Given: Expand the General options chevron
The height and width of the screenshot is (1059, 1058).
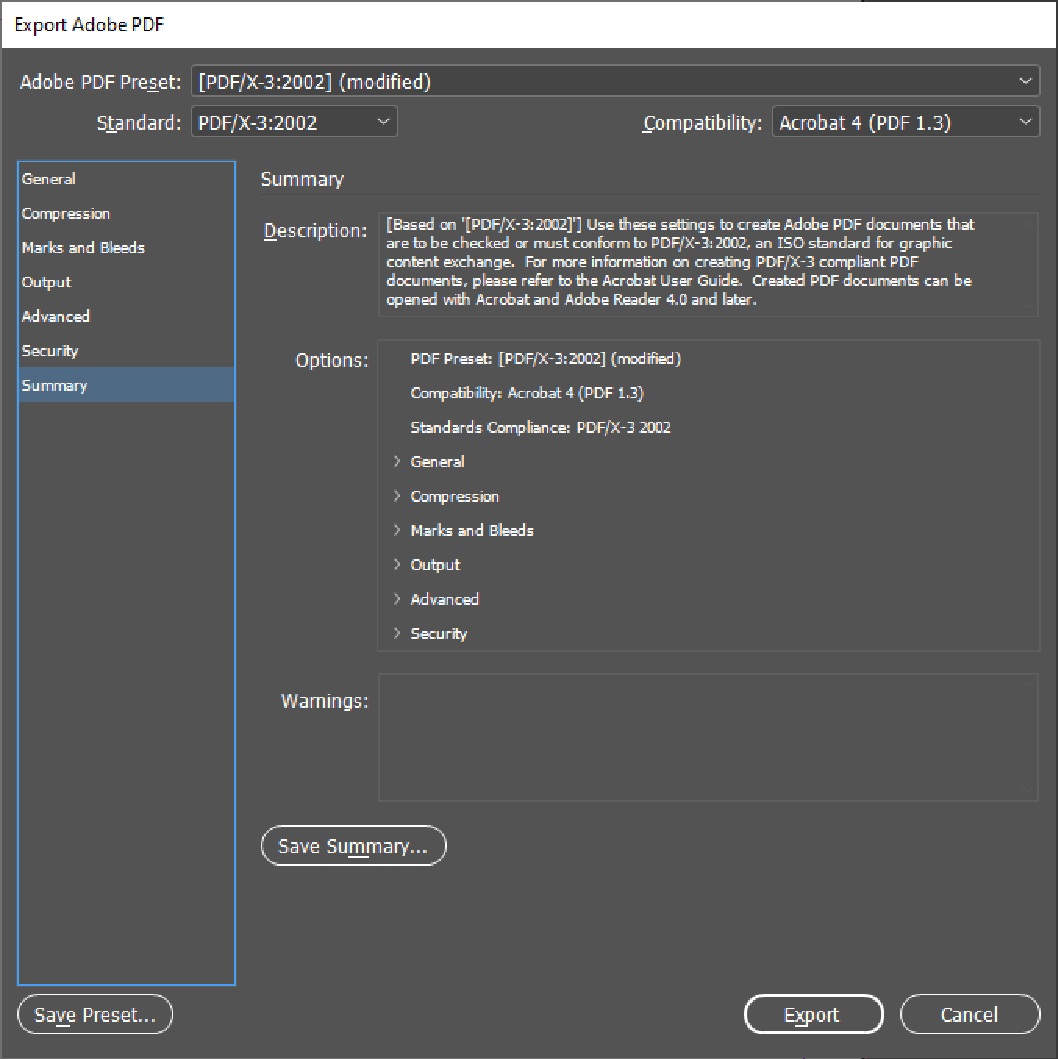Looking at the screenshot, I should pos(397,462).
